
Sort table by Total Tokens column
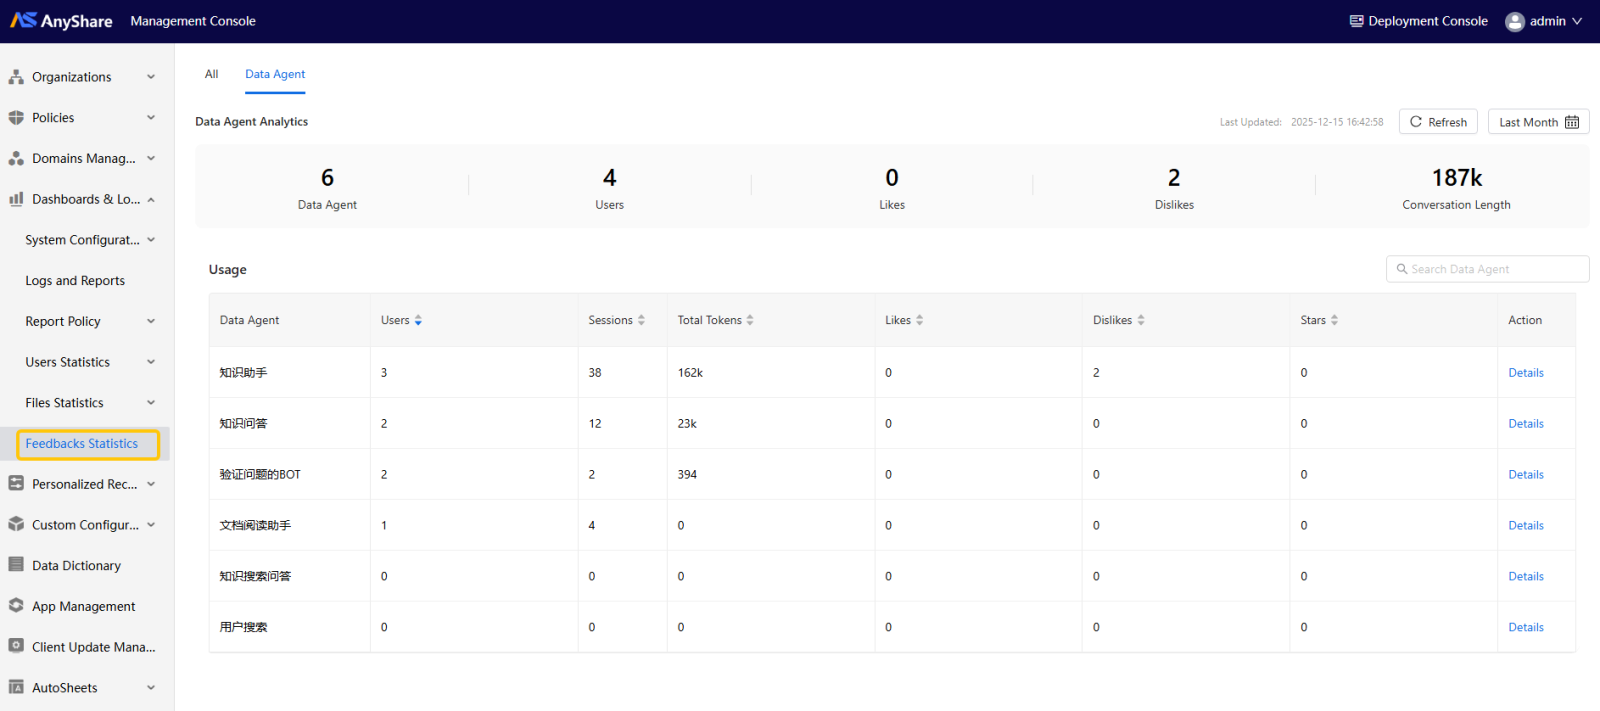tap(750, 320)
